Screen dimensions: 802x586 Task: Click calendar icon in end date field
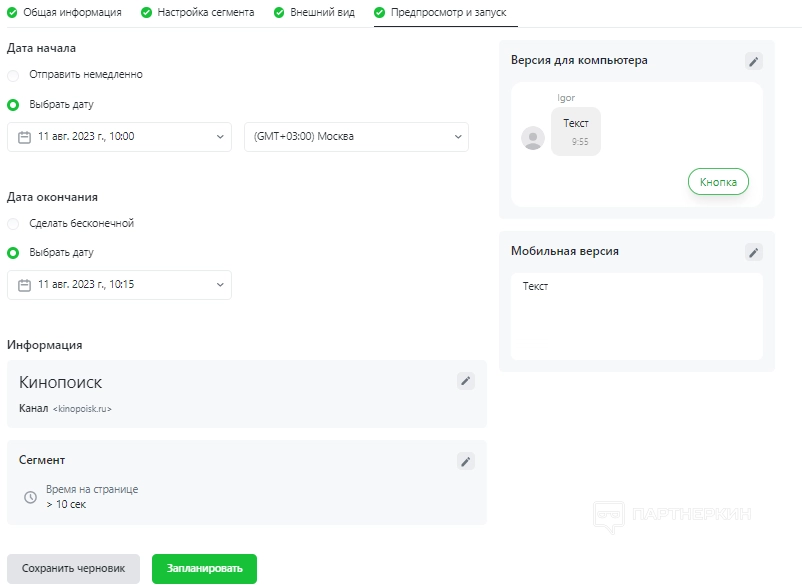click(x=25, y=285)
